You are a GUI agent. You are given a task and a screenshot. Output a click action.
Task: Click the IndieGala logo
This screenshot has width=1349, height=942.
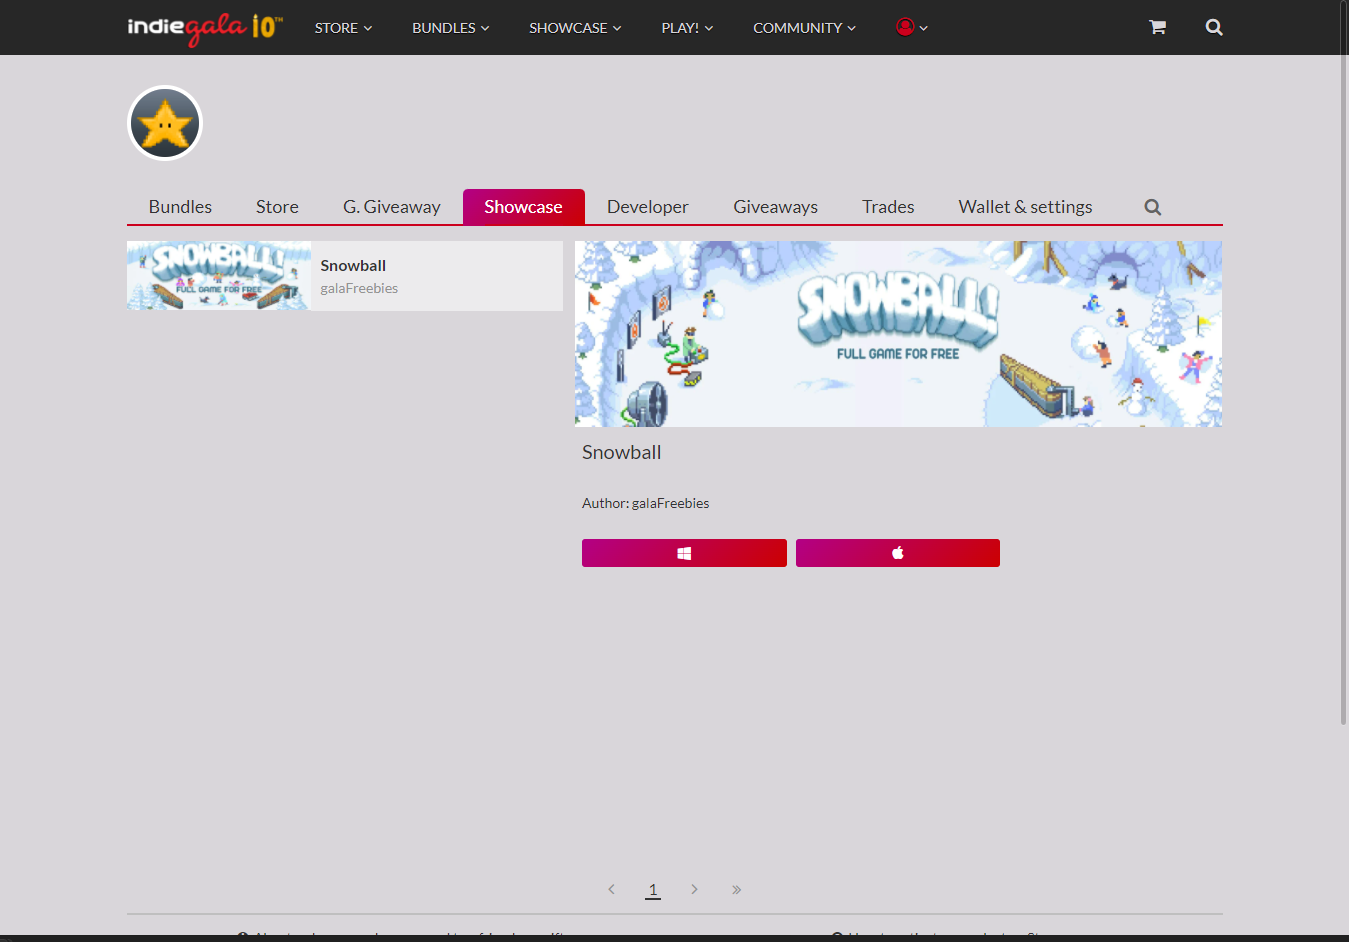pyautogui.click(x=205, y=27)
